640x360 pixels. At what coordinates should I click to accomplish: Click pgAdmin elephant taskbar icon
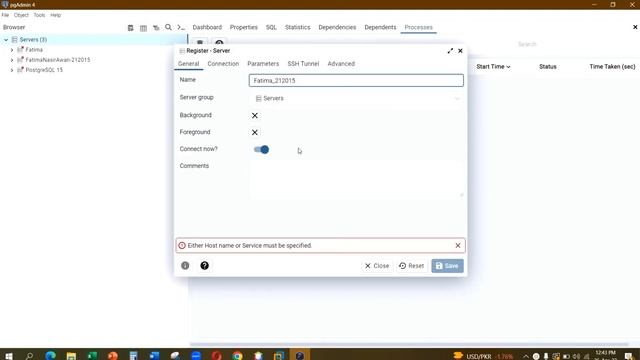[300, 356]
